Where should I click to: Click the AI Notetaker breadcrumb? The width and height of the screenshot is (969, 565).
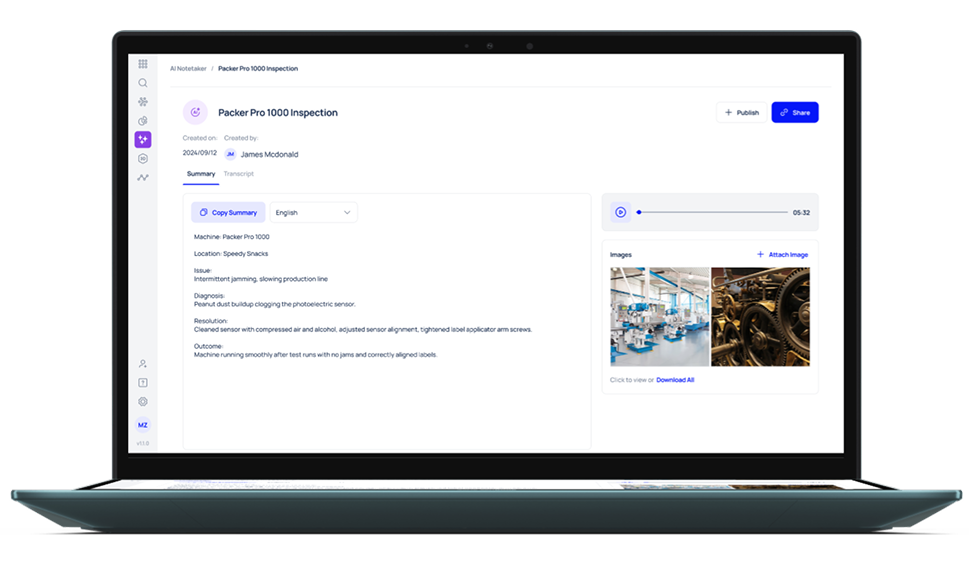click(x=188, y=69)
